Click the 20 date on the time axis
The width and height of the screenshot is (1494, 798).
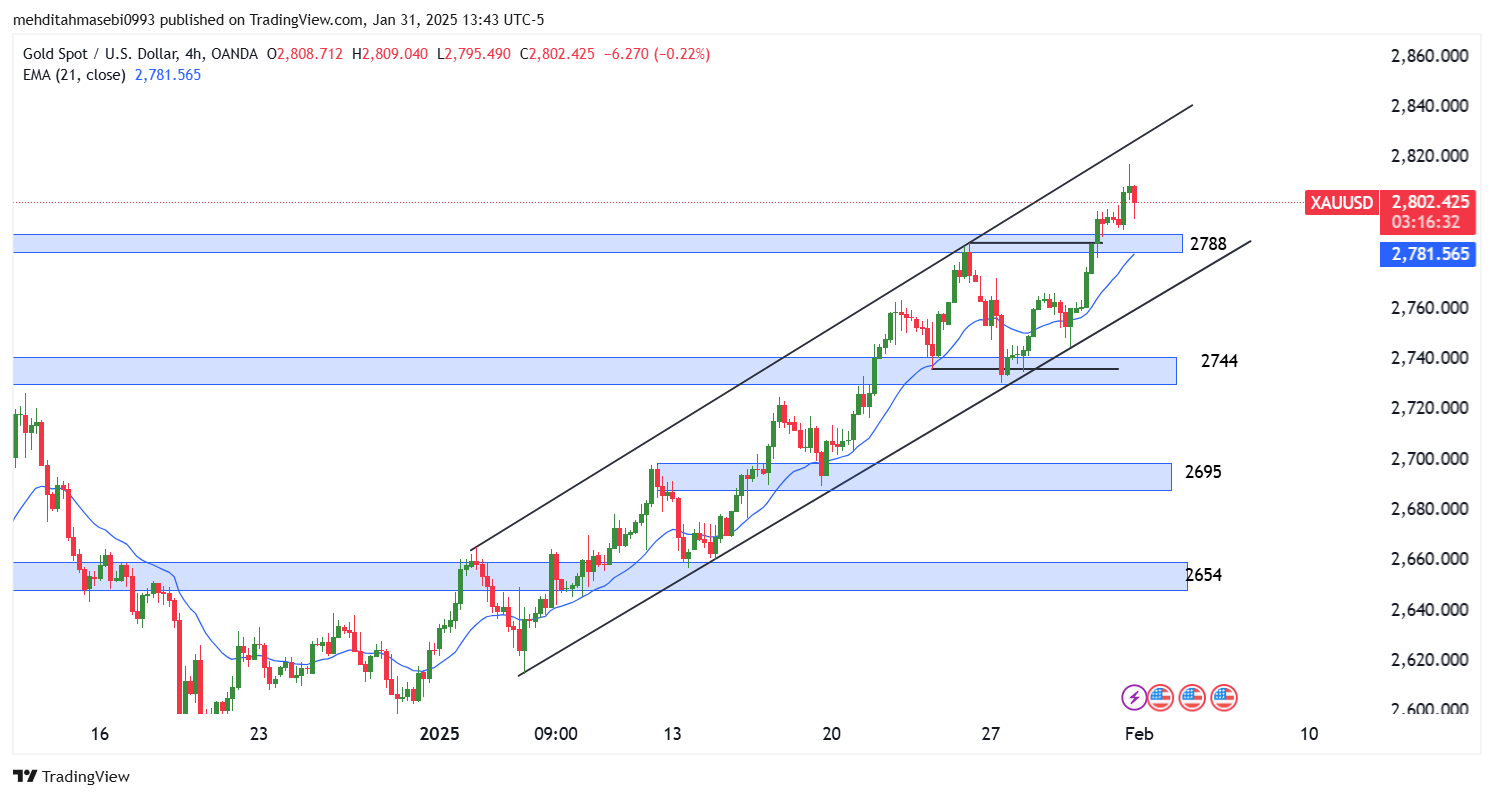[x=832, y=734]
